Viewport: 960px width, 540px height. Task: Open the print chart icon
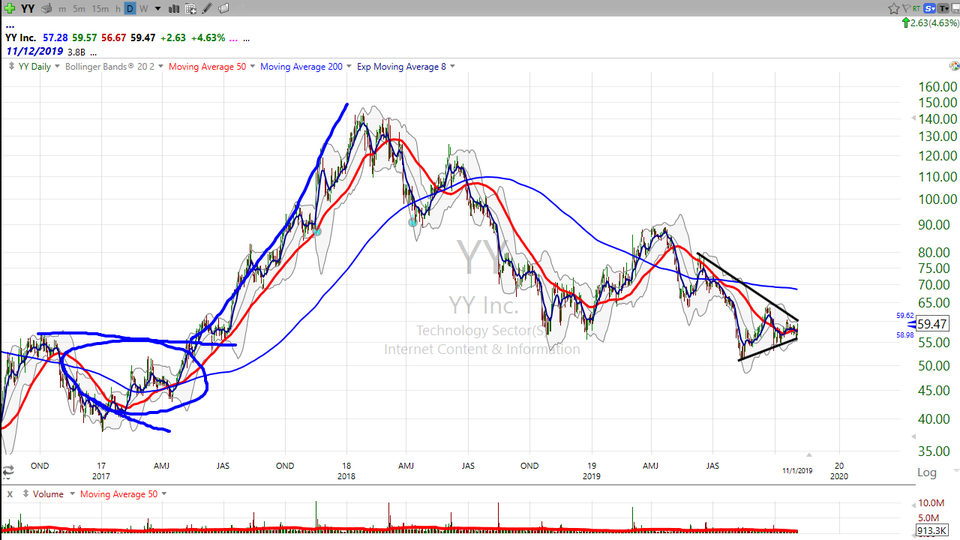pyautogui.click(x=47, y=9)
